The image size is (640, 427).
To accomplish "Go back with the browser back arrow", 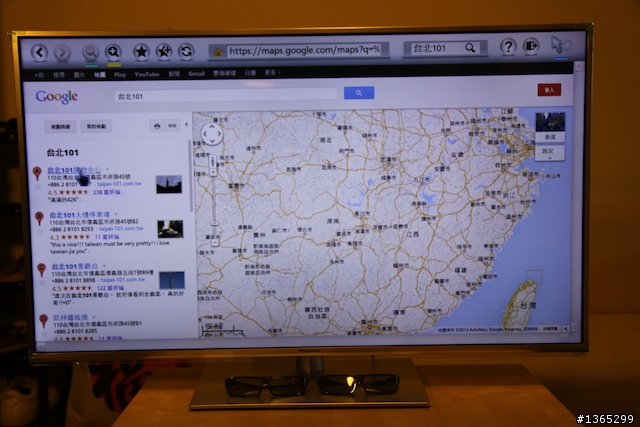I will click(40, 52).
